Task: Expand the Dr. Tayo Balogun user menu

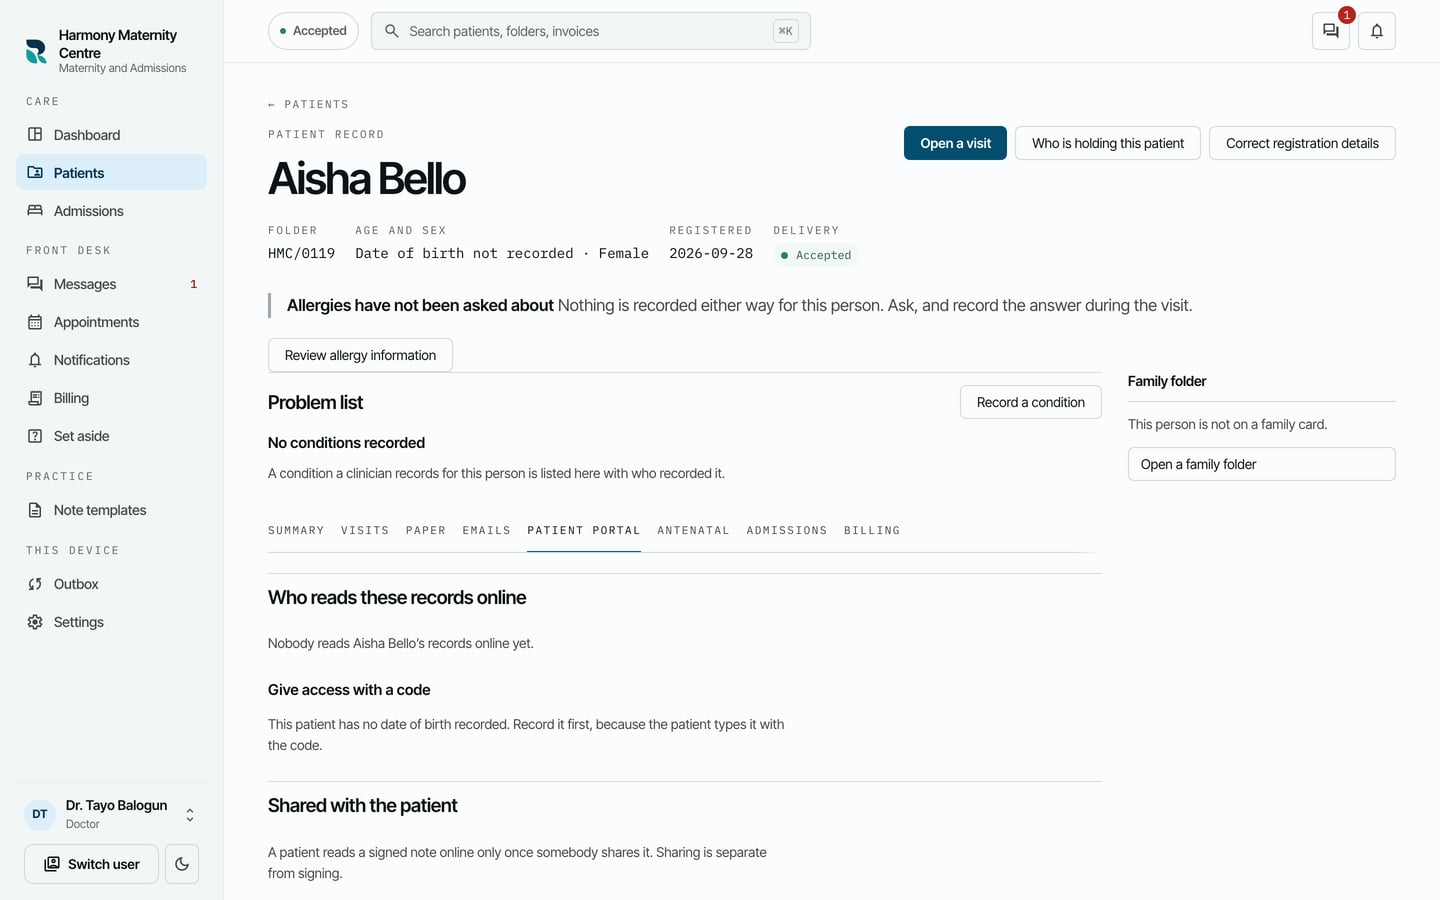Action: (190, 815)
